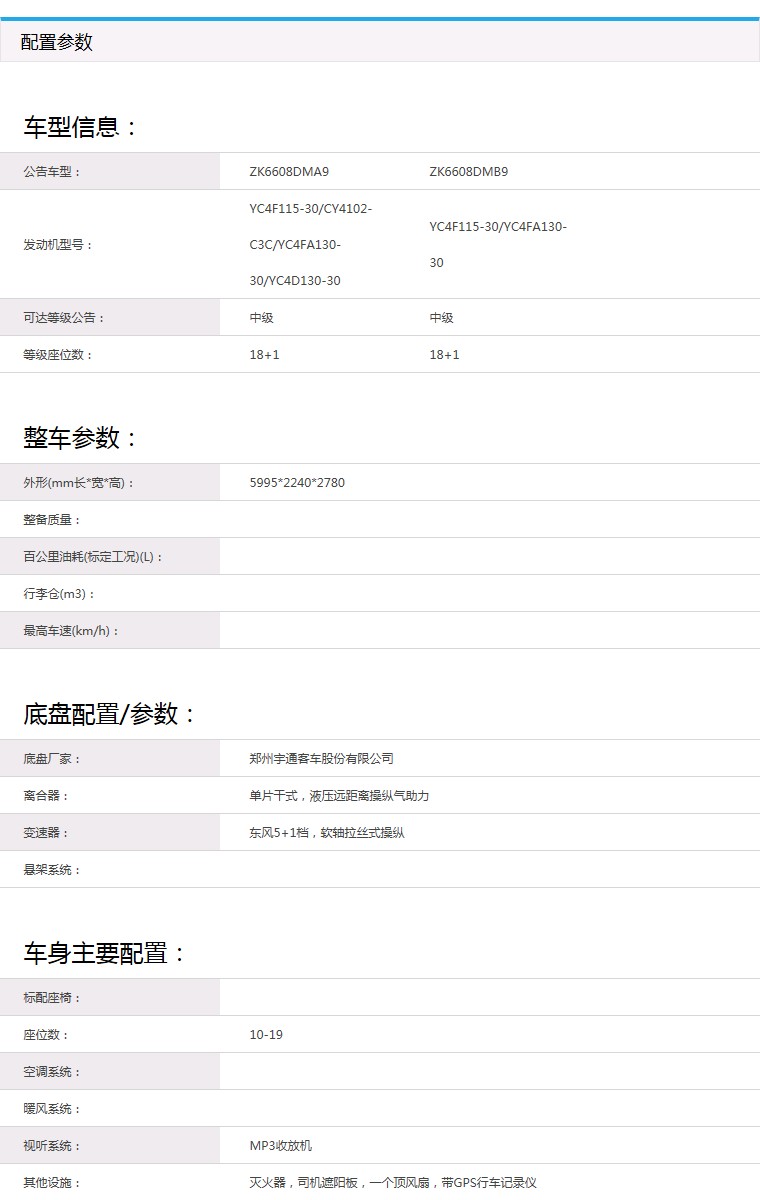Viewport: 760px width, 1200px height.
Task: Select dimensions value 5995*2240*2780
Action: pyautogui.click(x=297, y=483)
